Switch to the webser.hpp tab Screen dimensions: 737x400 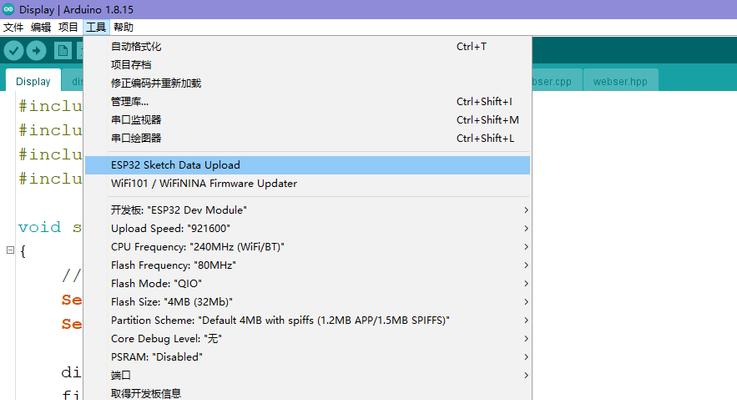click(620, 81)
